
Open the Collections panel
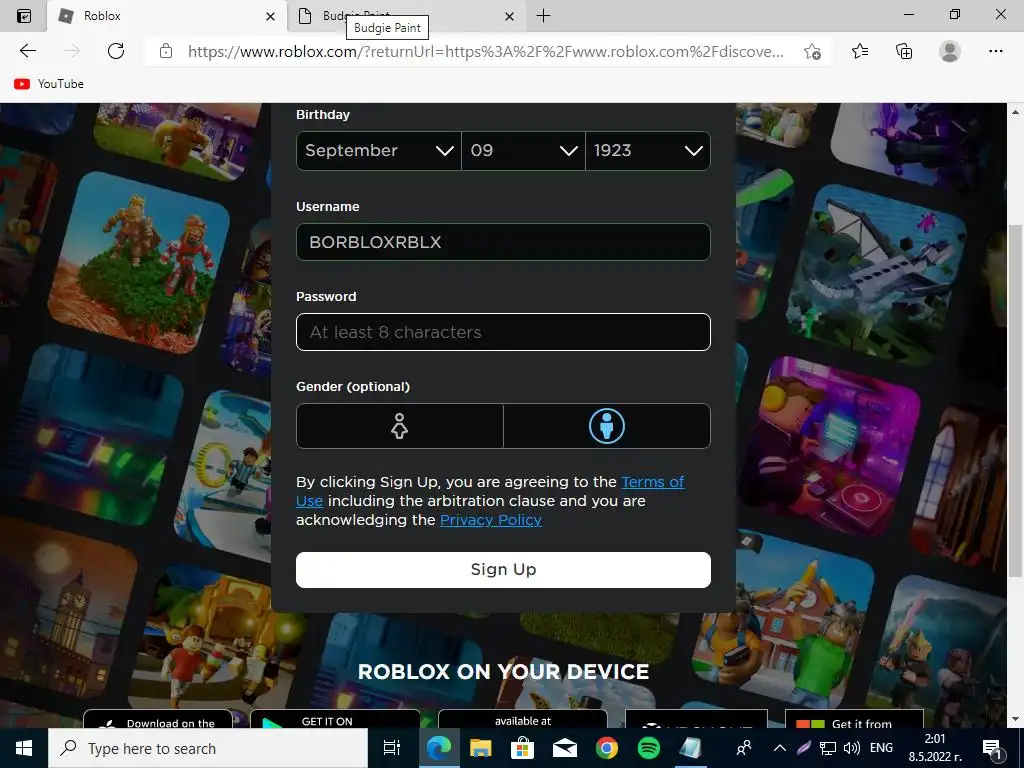coord(904,51)
